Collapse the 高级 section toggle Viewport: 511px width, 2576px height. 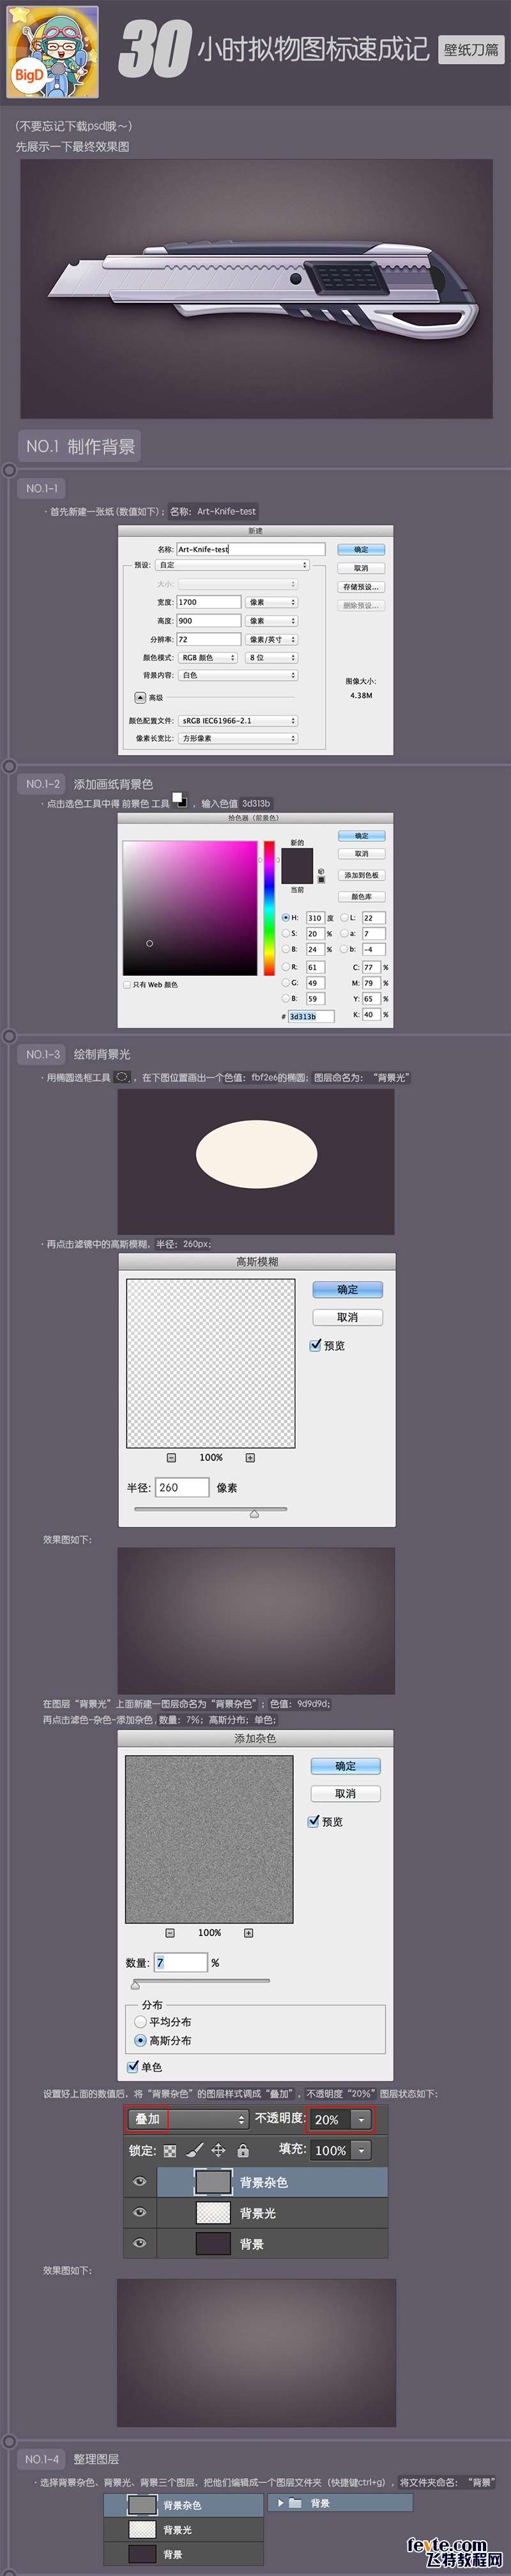pos(141,697)
